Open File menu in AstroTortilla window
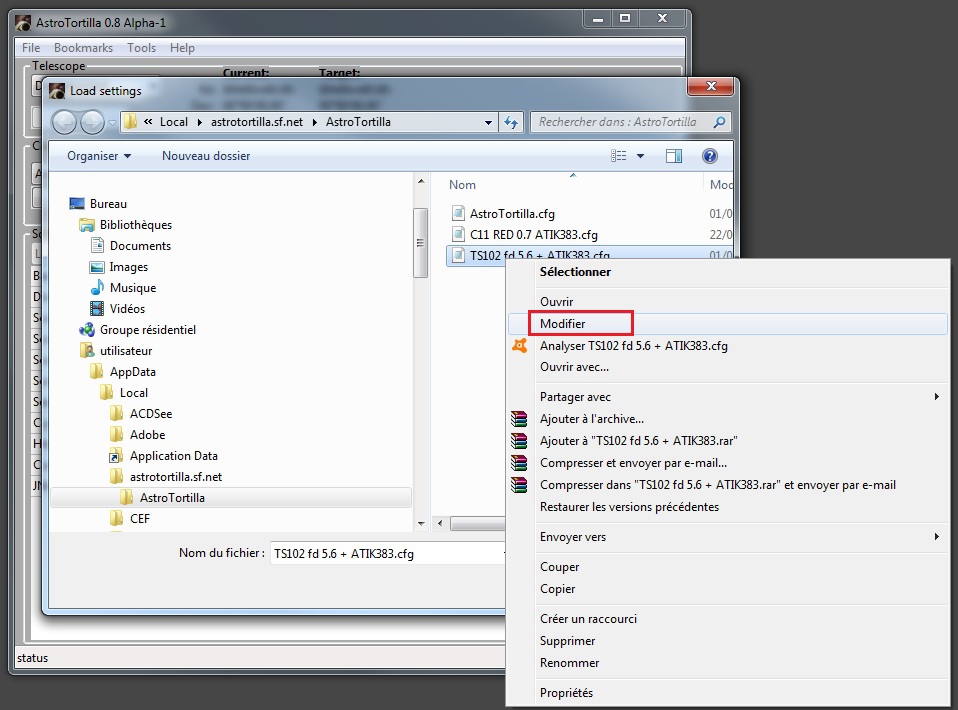This screenshot has height=710, width=958. 31,48
